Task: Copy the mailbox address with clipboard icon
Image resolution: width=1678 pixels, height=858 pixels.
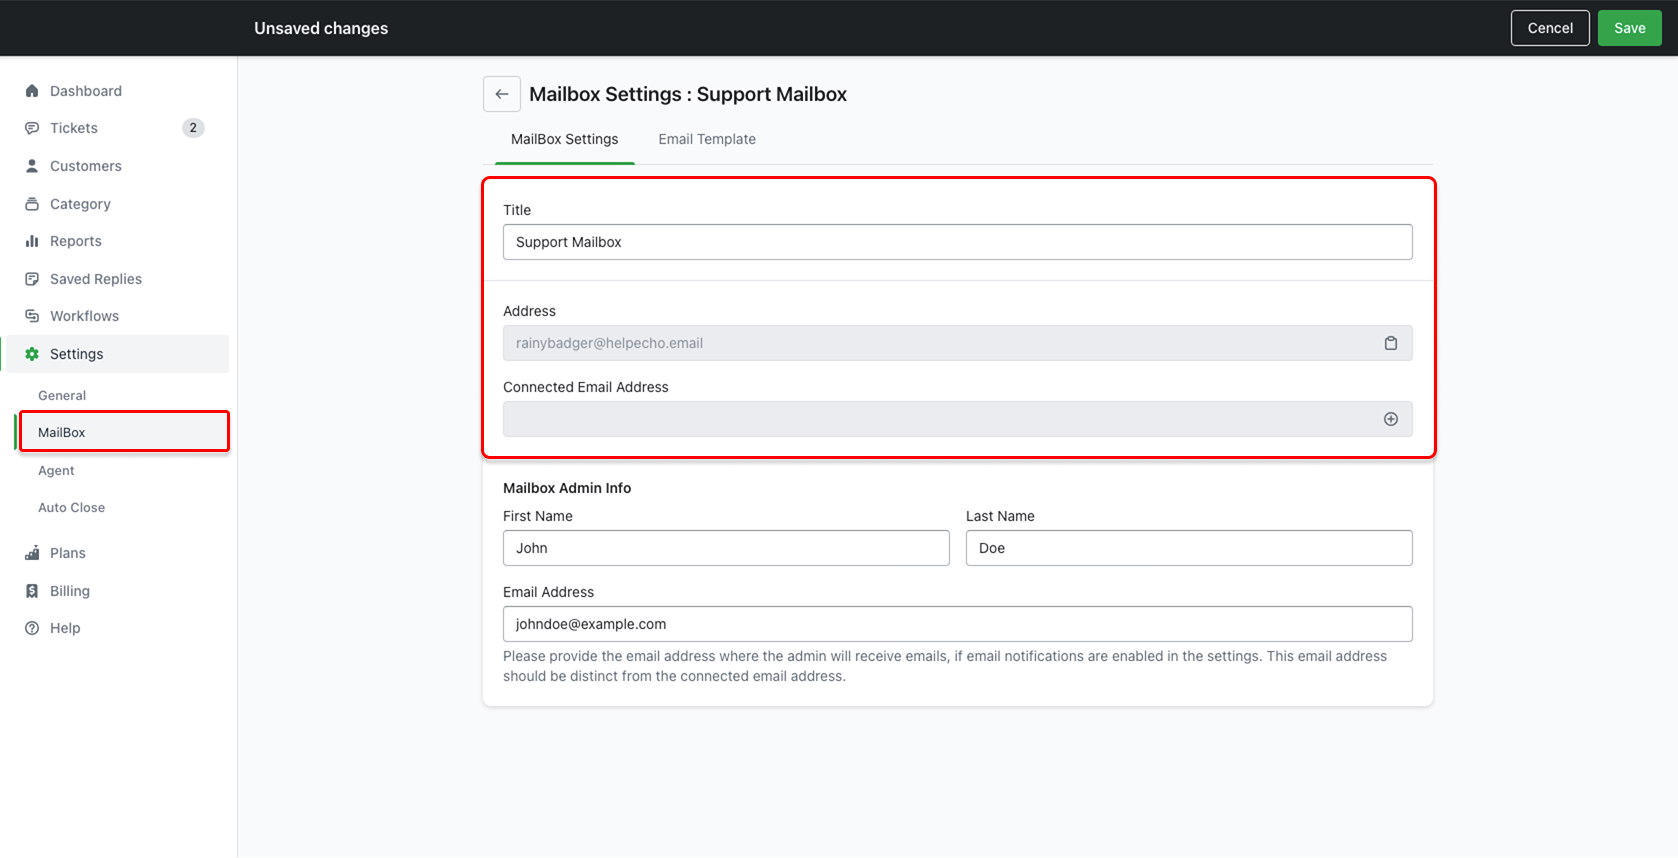Action: coord(1390,343)
